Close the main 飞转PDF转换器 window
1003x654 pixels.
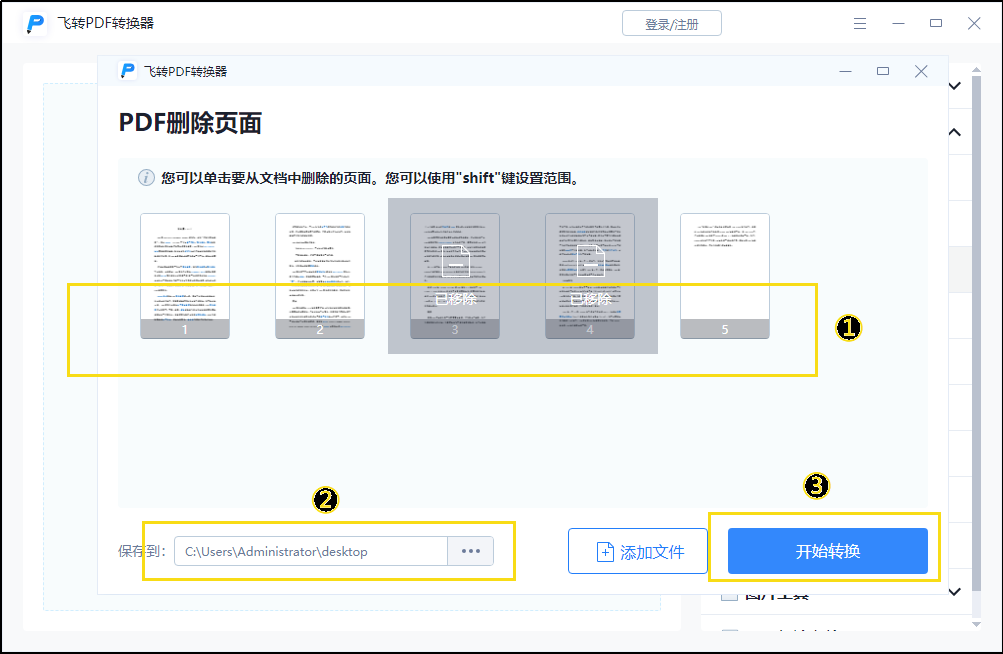(x=974, y=24)
